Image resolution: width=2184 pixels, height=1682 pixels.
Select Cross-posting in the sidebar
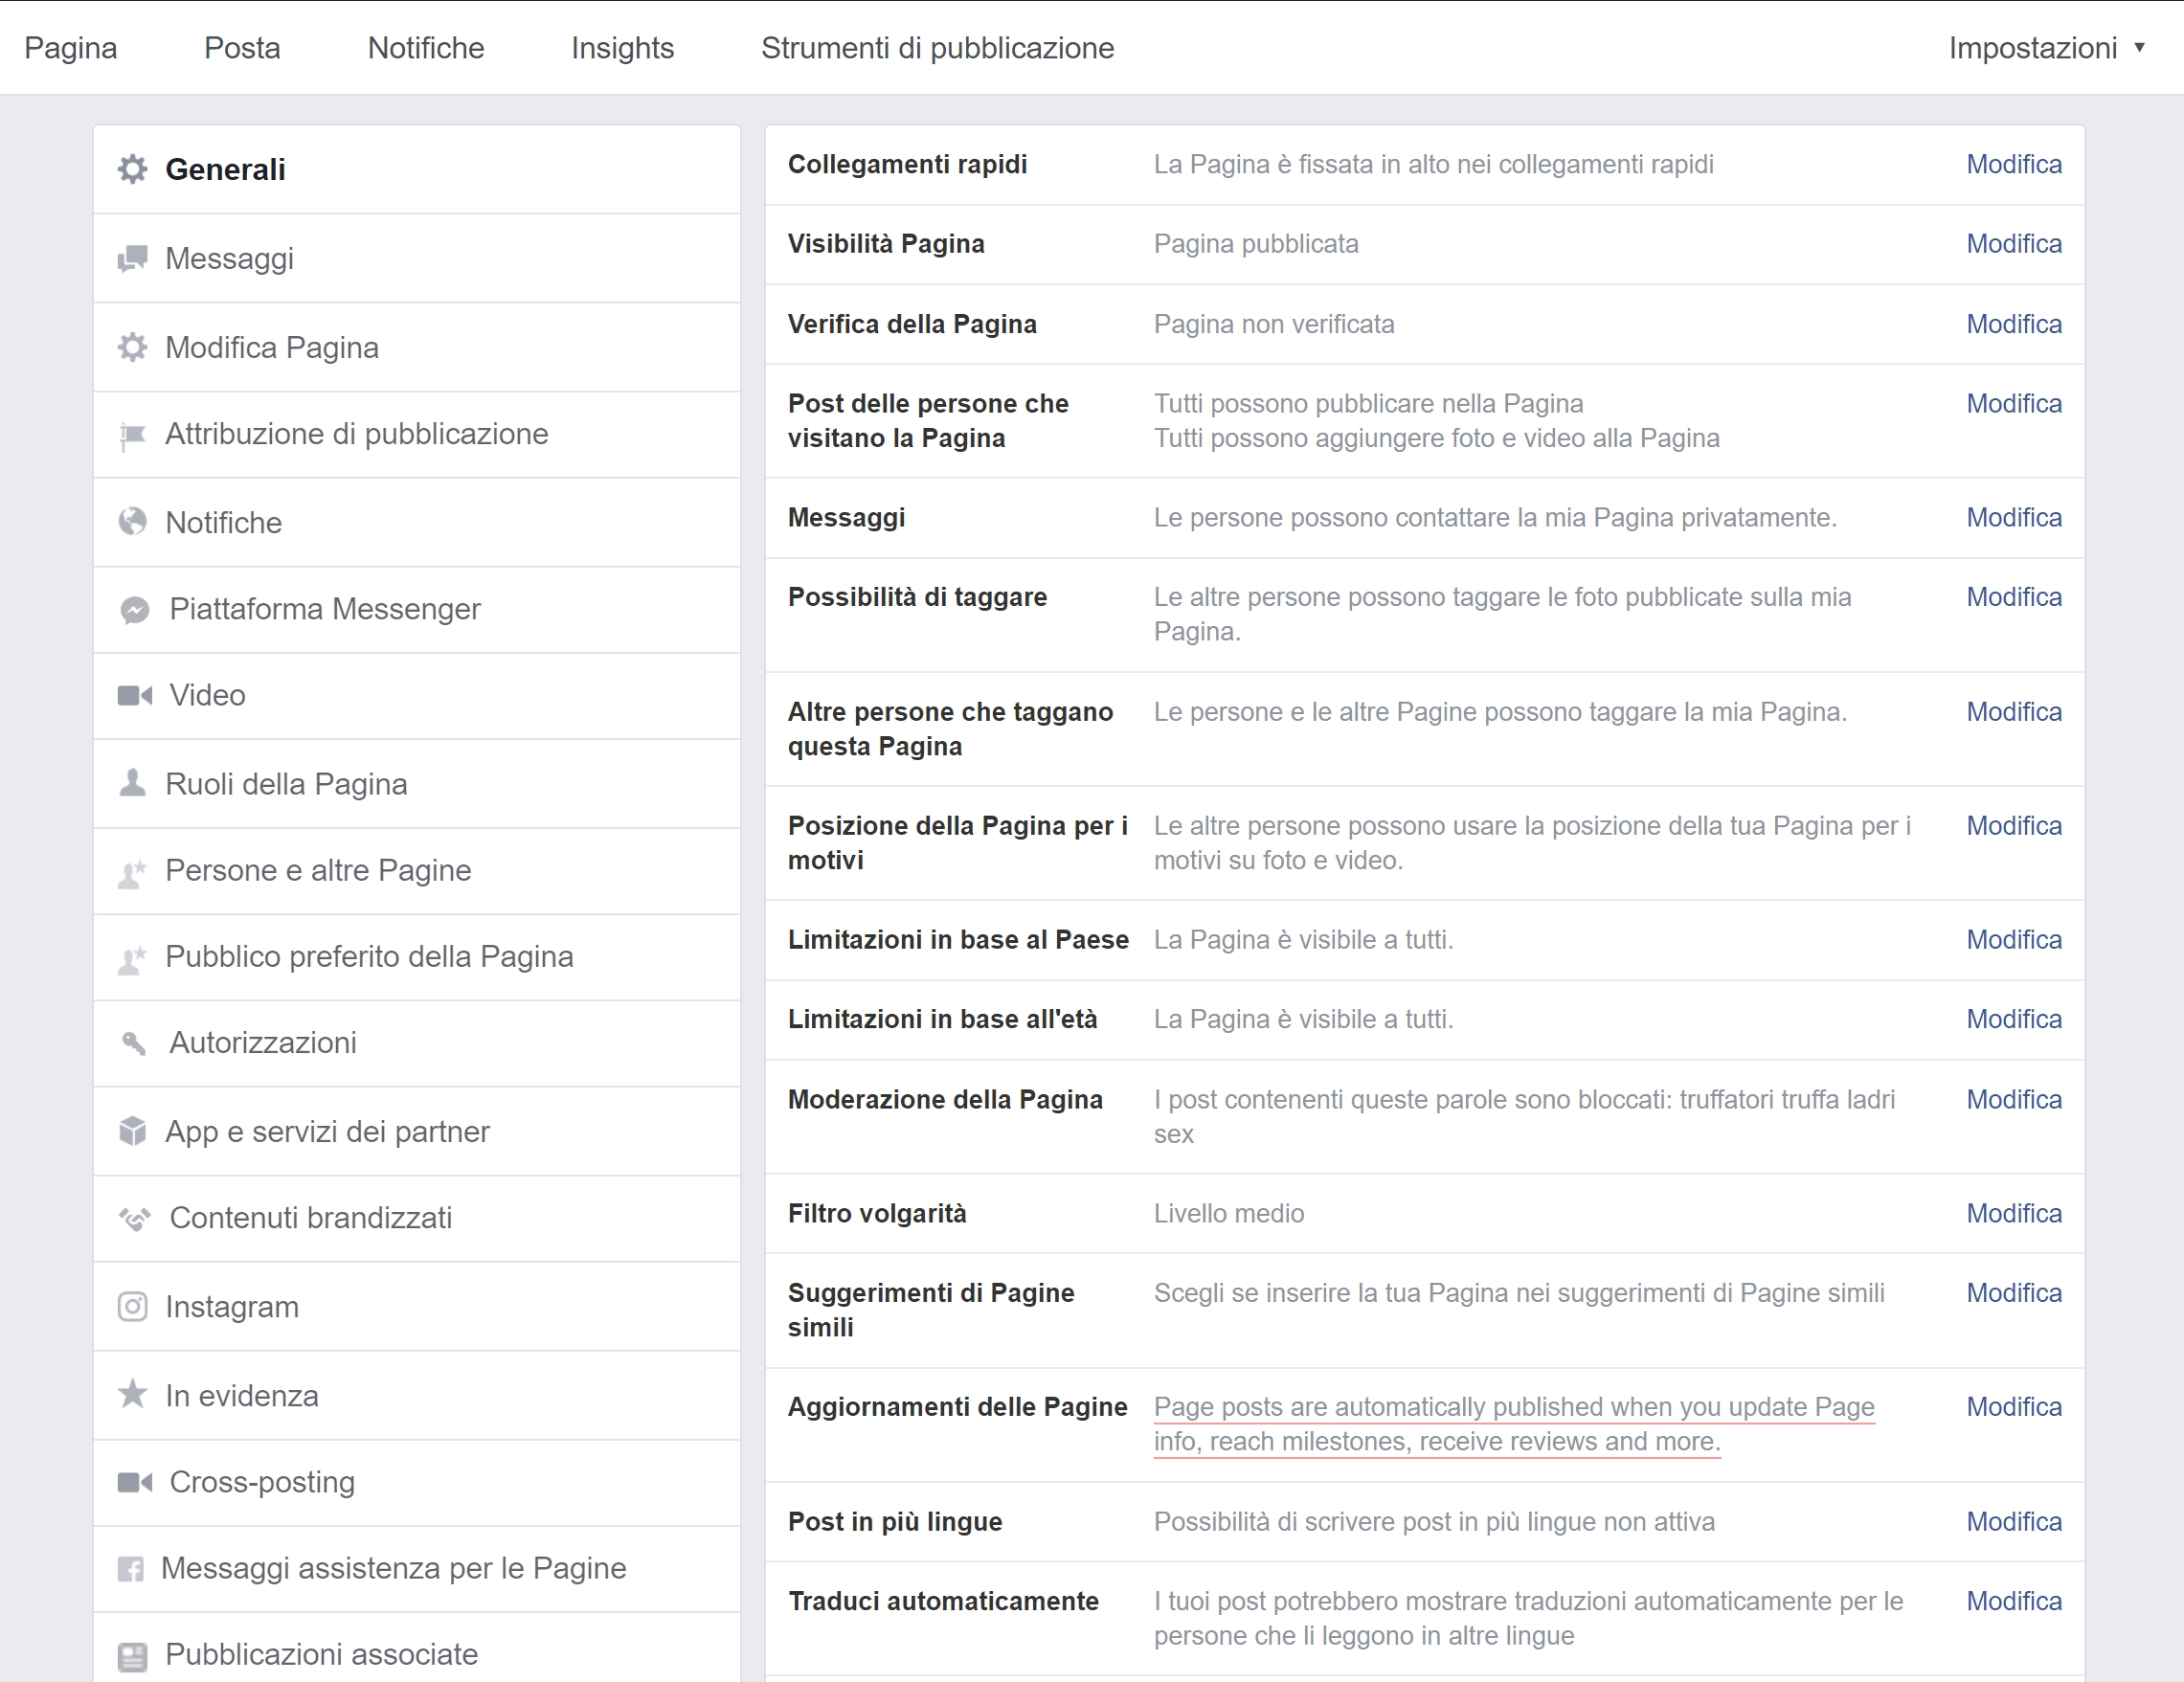coord(417,1482)
